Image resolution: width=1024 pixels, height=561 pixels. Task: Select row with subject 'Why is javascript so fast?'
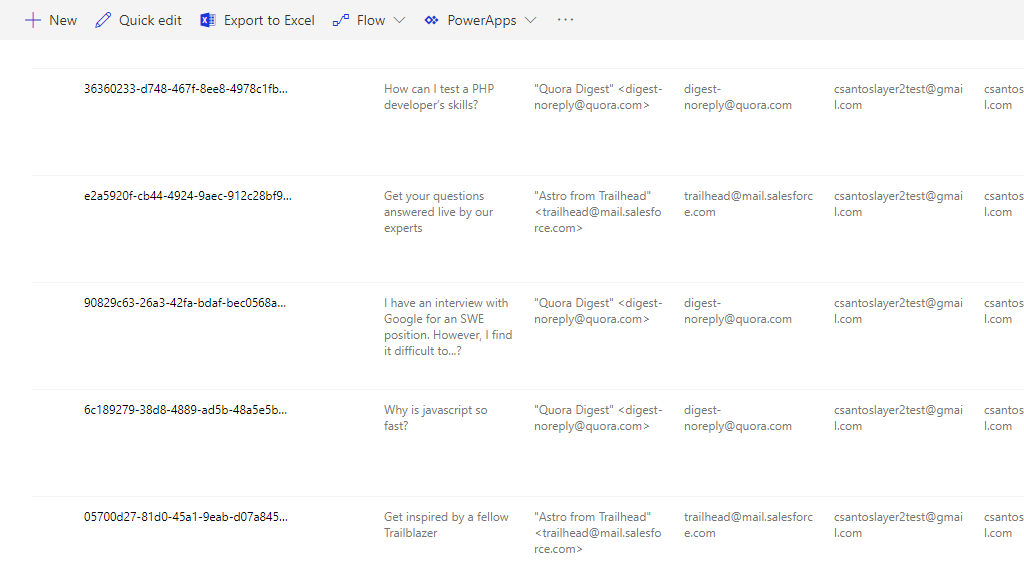coord(436,418)
